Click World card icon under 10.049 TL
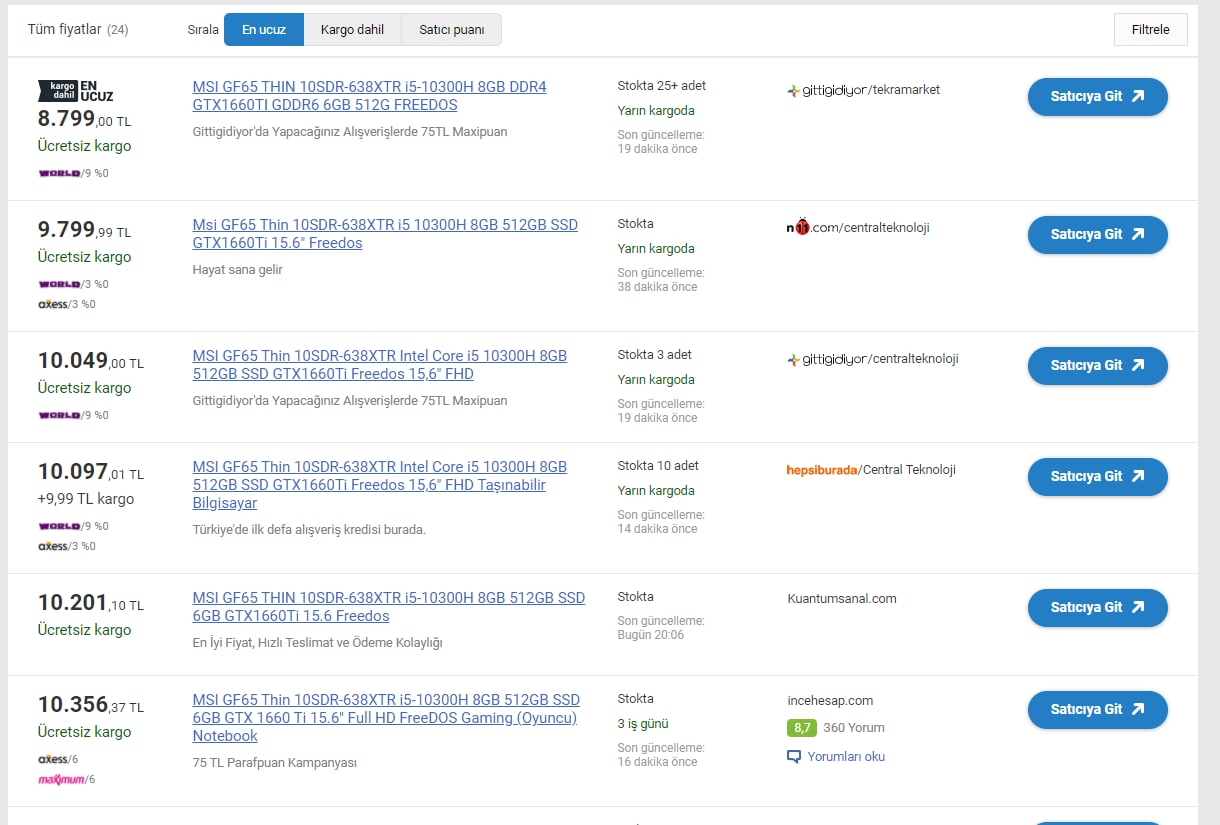The width and height of the screenshot is (1220, 825). click(x=59, y=415)
